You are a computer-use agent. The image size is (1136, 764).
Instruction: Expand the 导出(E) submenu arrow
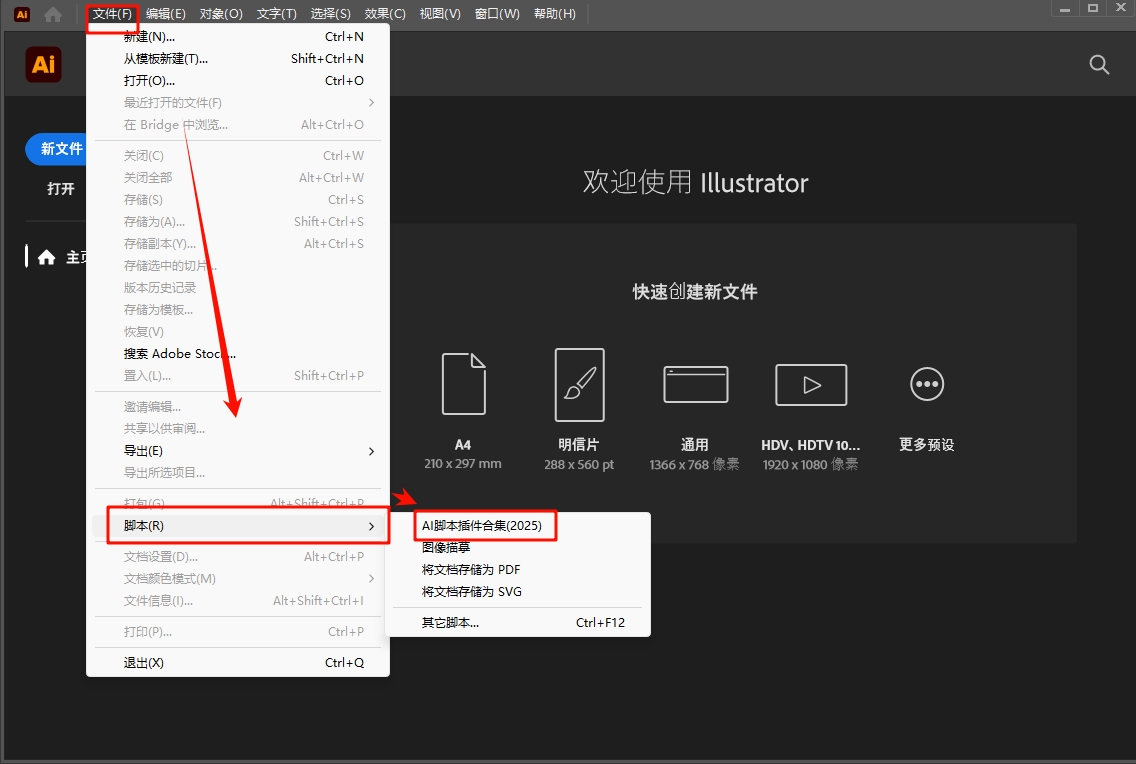click(x=371, y=451)
